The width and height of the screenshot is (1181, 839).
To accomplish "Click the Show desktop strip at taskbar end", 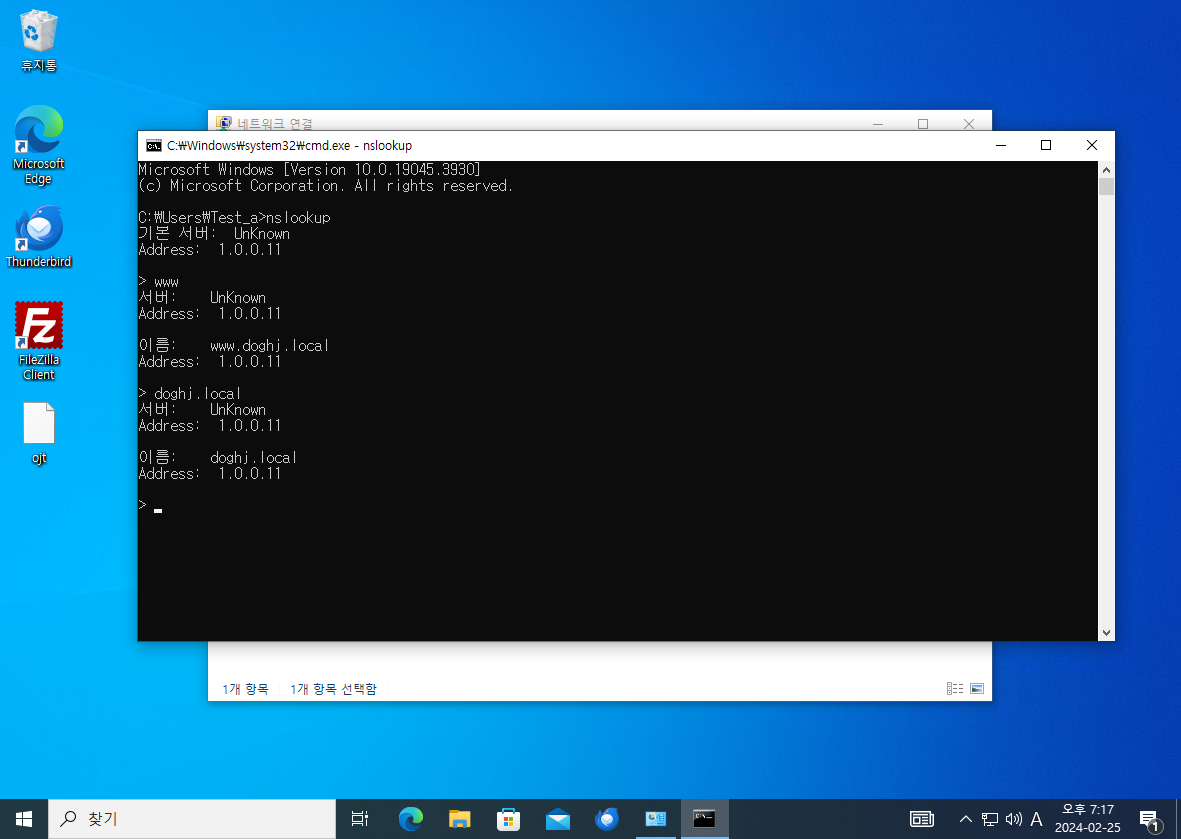I will (1178, 819).
